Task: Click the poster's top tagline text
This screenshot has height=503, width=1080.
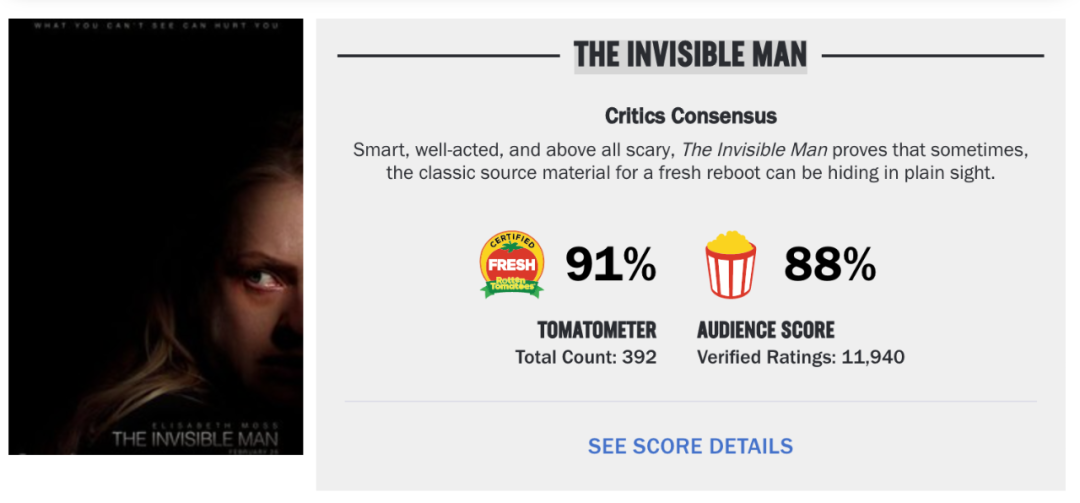Action: pos(156,25)
